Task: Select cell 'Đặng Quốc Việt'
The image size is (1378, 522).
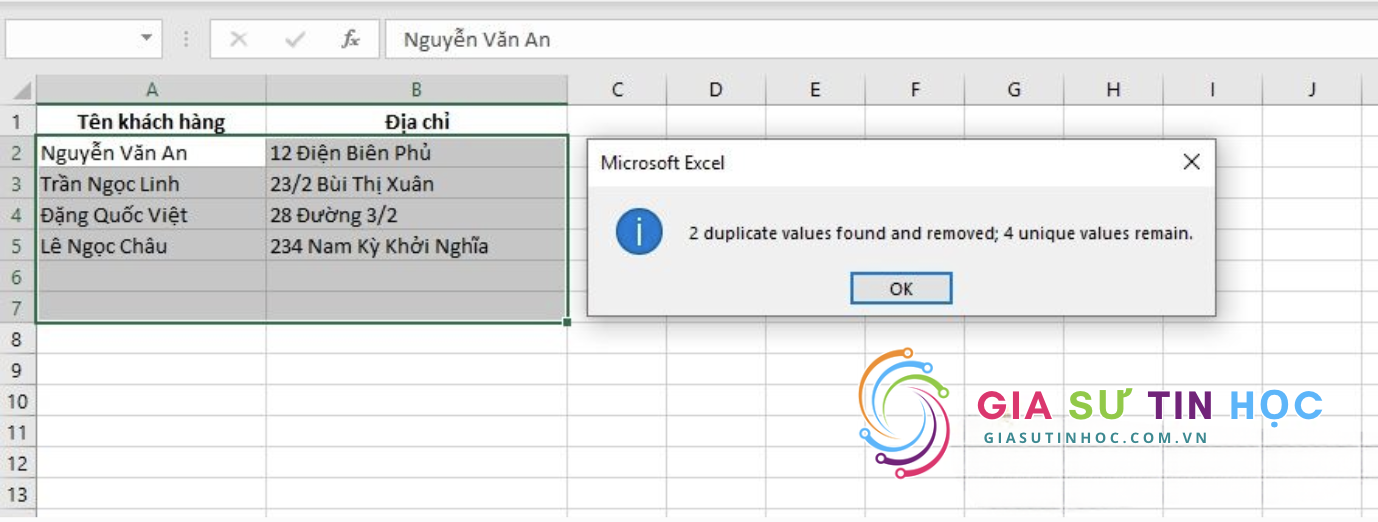Action: 152,215
